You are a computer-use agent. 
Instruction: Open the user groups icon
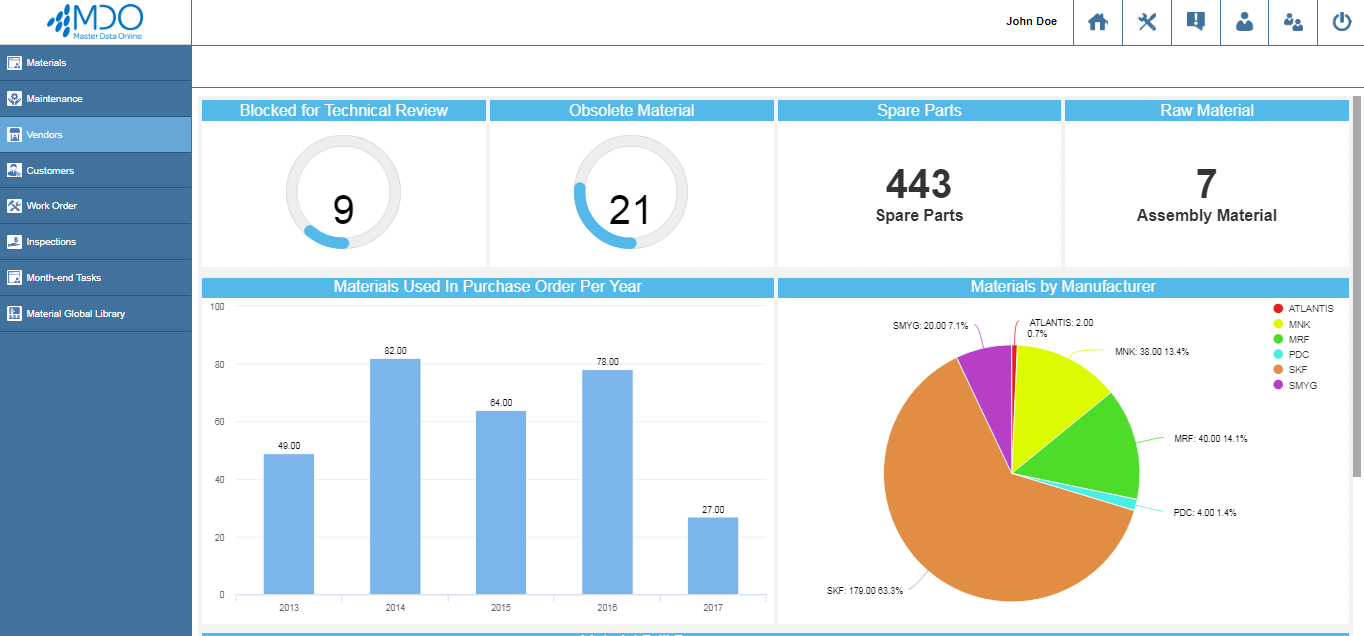[x=1293, y=22]
